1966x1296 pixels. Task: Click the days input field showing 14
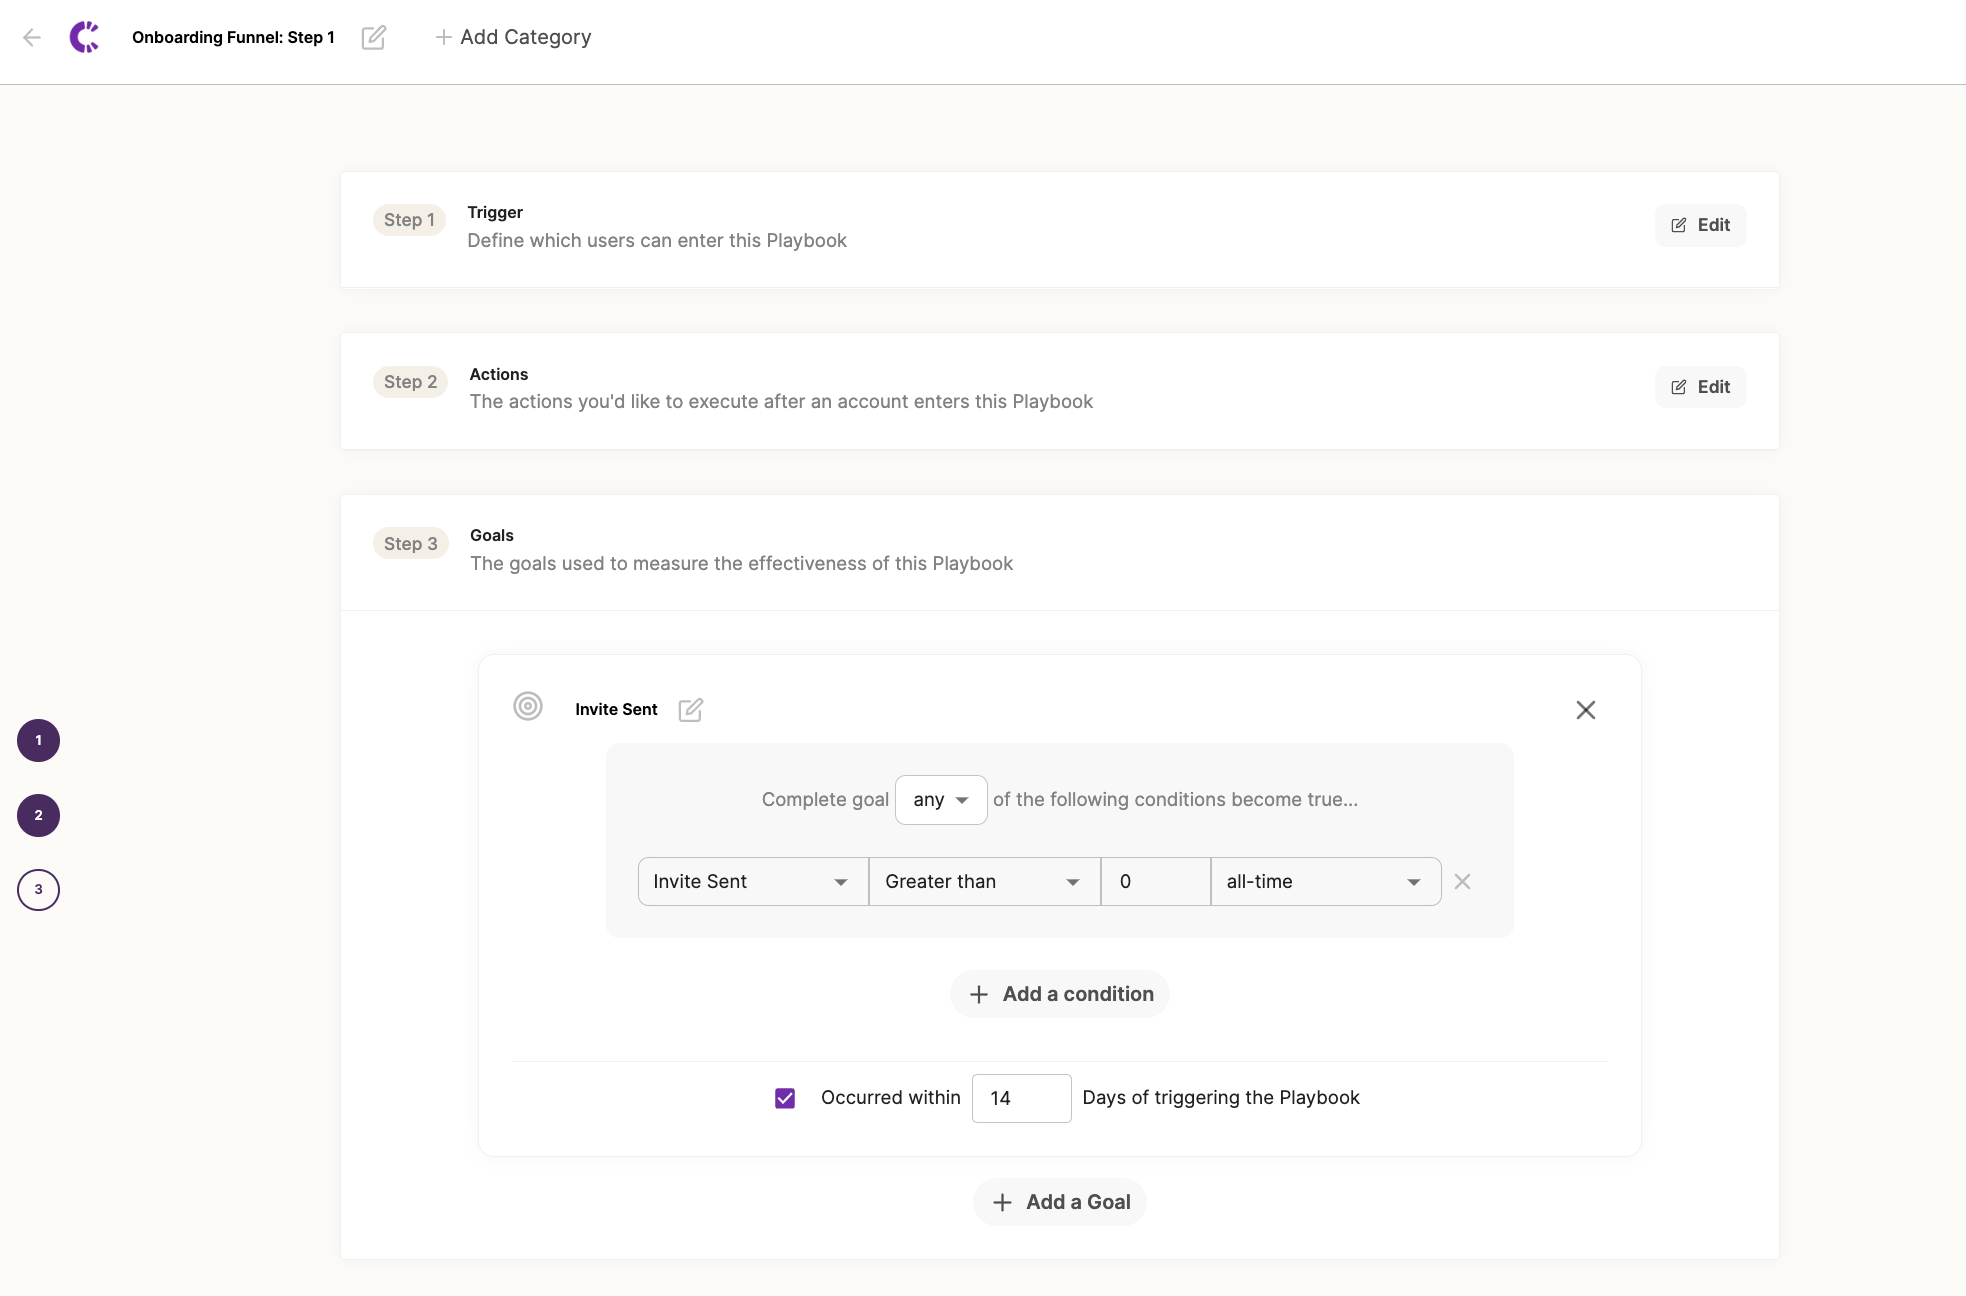1021,1098
